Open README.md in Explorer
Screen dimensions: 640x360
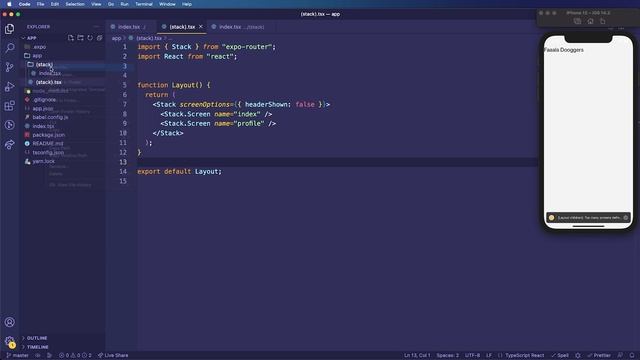coord(48,144)
